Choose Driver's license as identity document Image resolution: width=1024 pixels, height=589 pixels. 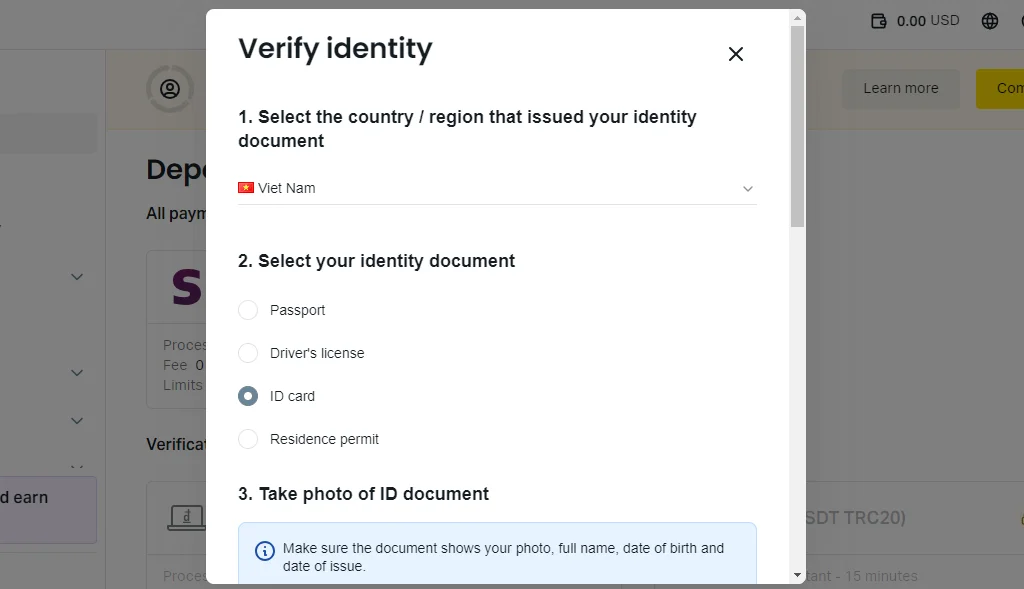pyautogui.click(x=247, y=353)
